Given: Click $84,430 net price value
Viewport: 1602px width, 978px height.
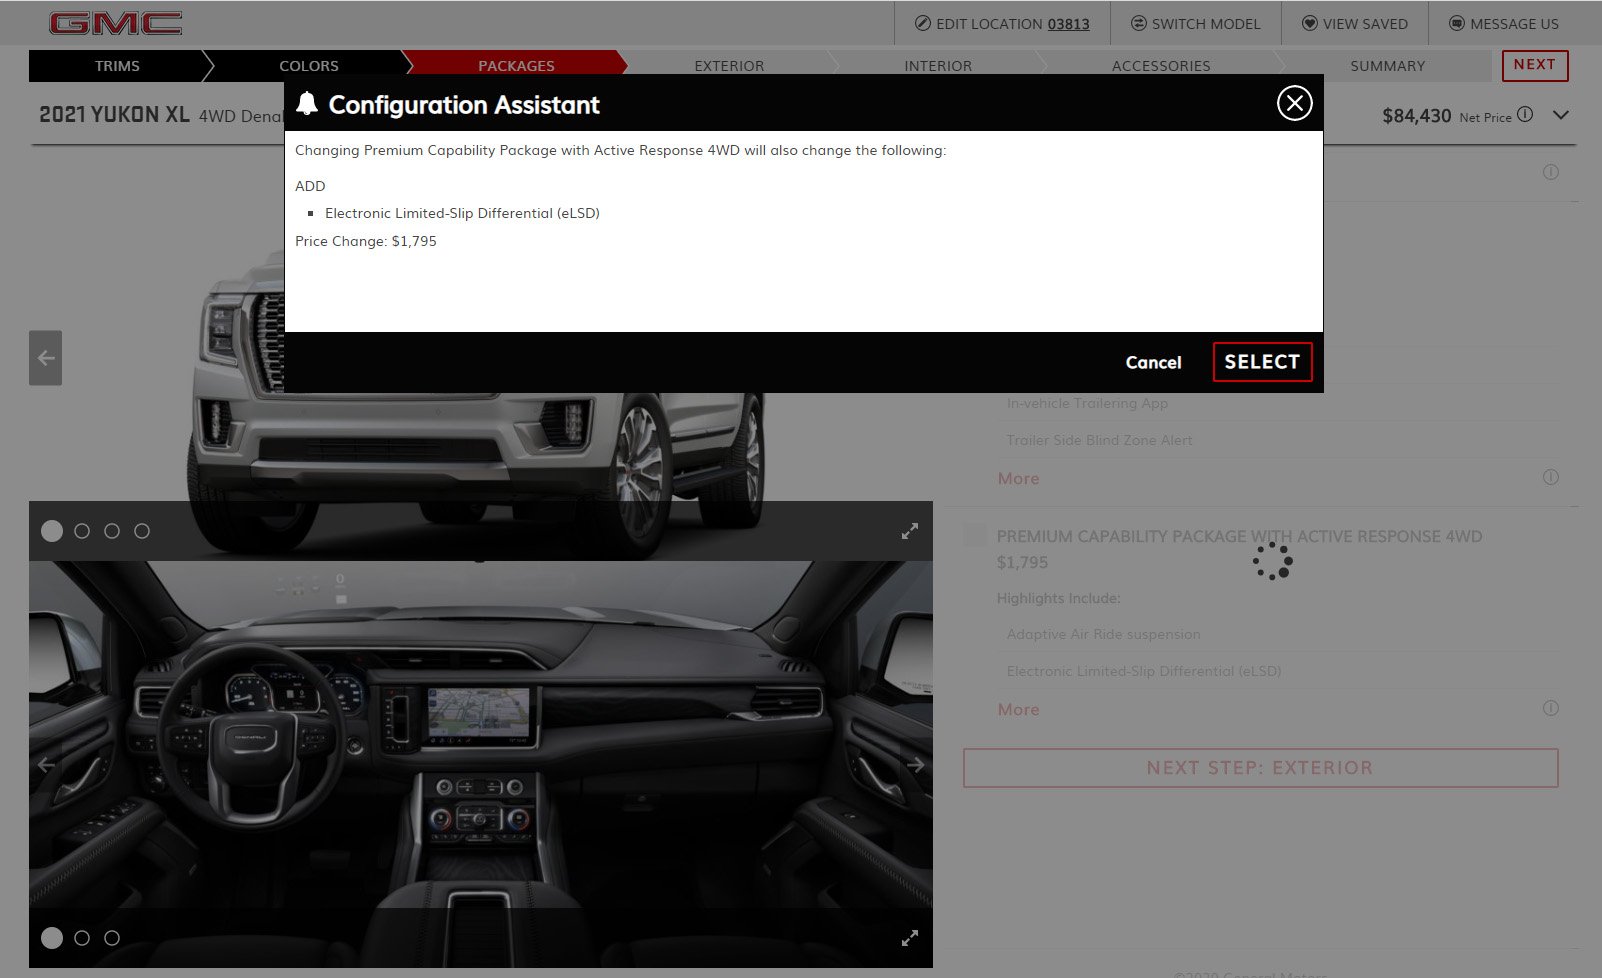Looking at the screenshot, I should 1416,116.
